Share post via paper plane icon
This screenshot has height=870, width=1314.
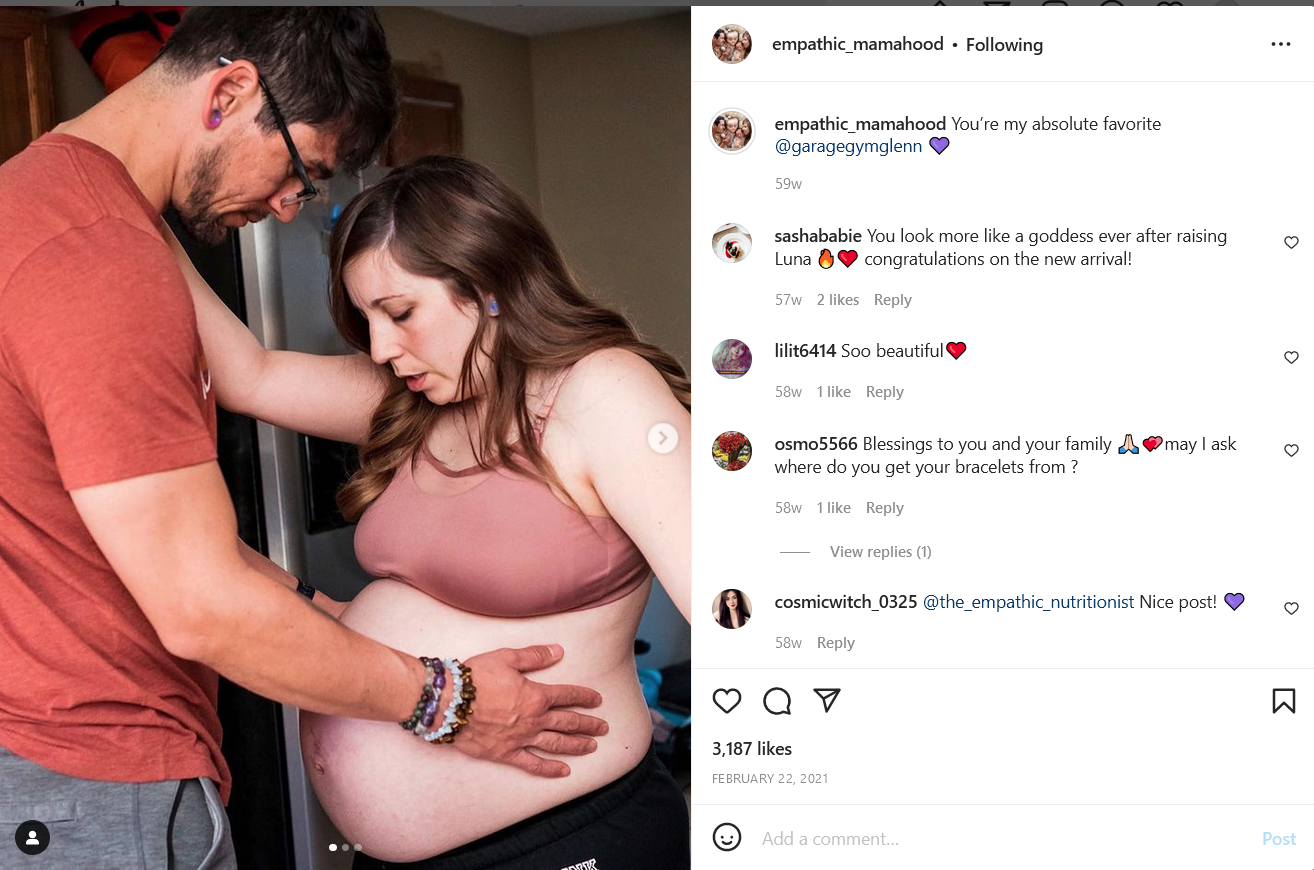tap(827, 701)
